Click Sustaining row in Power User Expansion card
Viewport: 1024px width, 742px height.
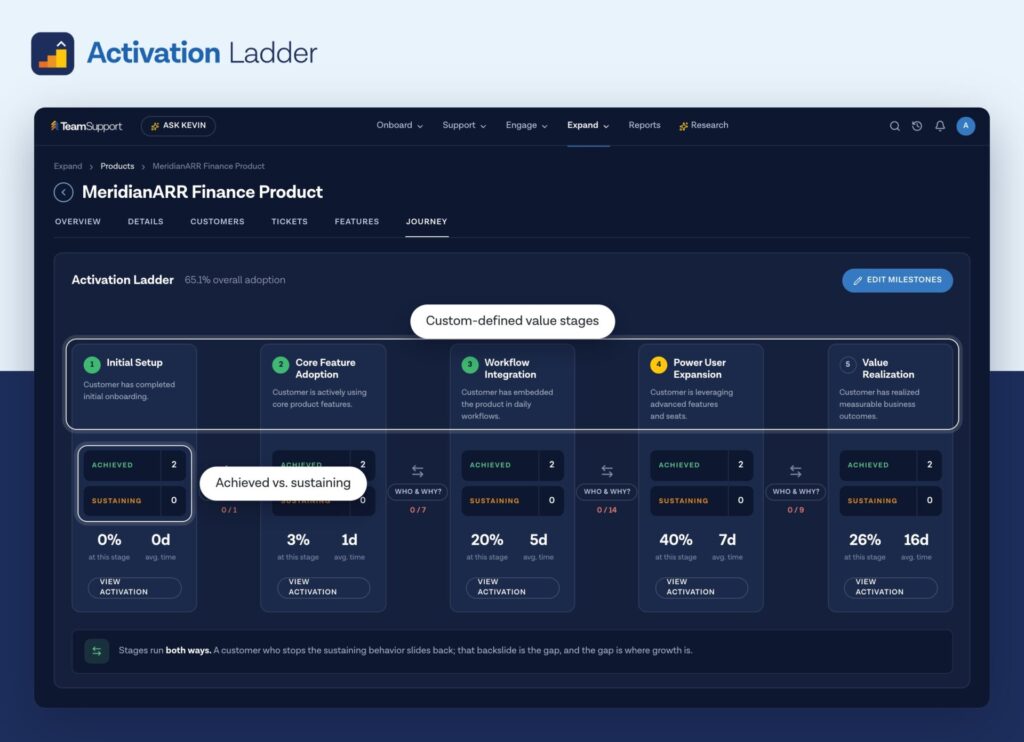pos(701,500)
